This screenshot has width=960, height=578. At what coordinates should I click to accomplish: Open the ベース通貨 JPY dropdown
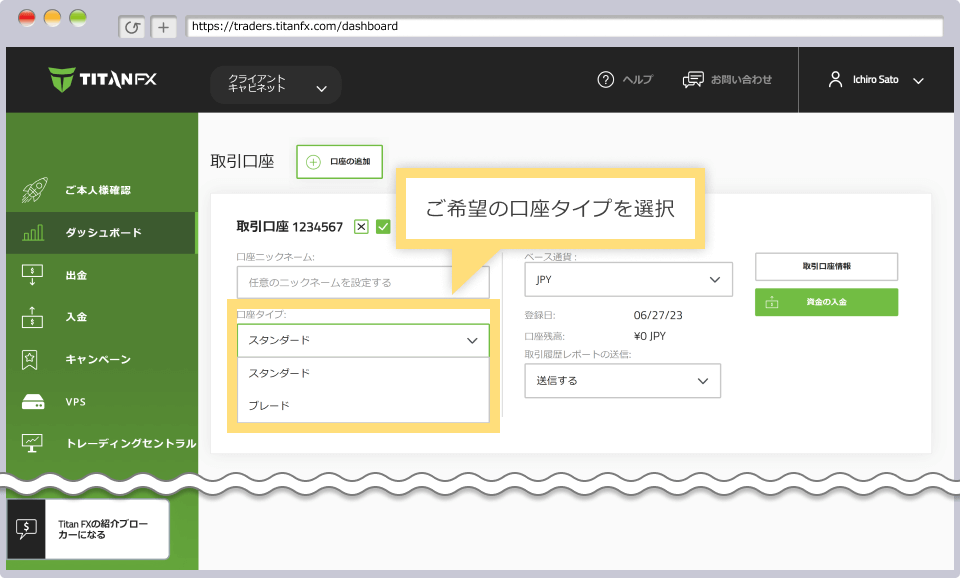tap(628, 280)
